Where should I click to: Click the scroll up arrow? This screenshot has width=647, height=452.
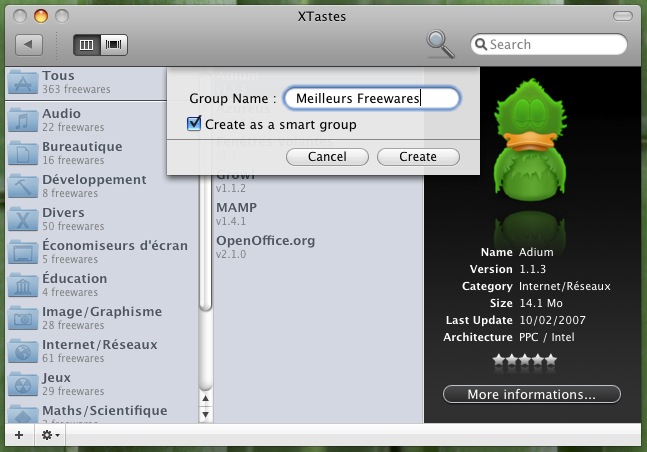coord(205,398)
